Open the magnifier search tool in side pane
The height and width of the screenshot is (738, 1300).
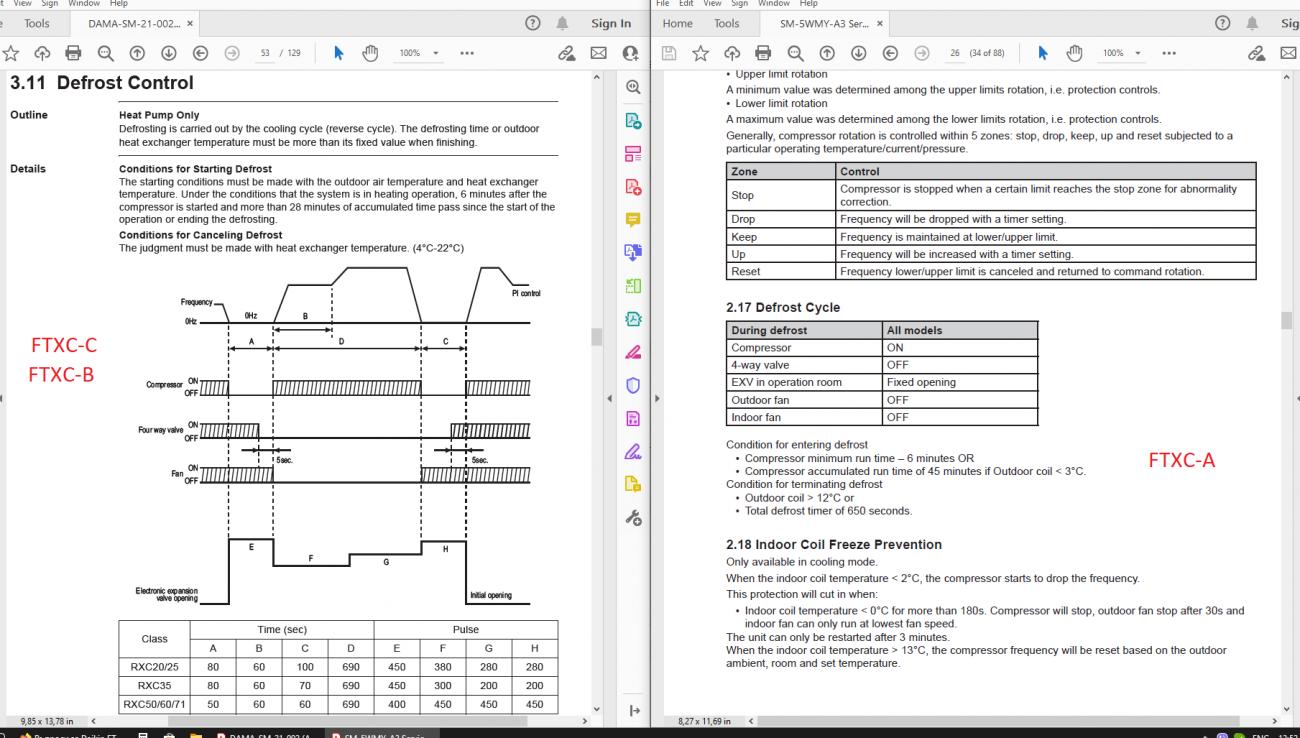tap(631, 88)
